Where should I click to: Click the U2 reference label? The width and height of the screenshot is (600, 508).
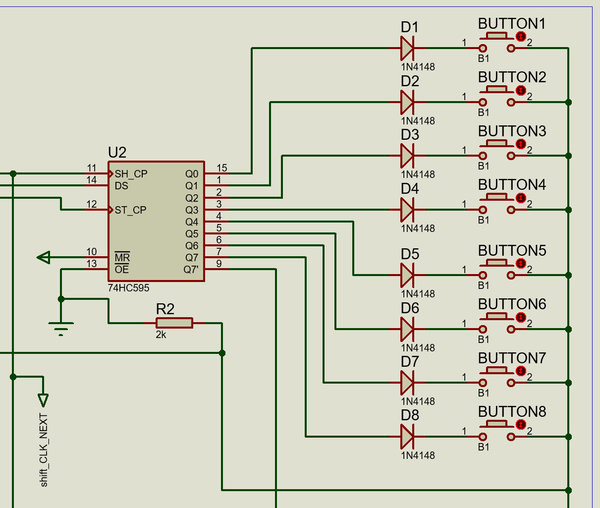pos(117,152)
